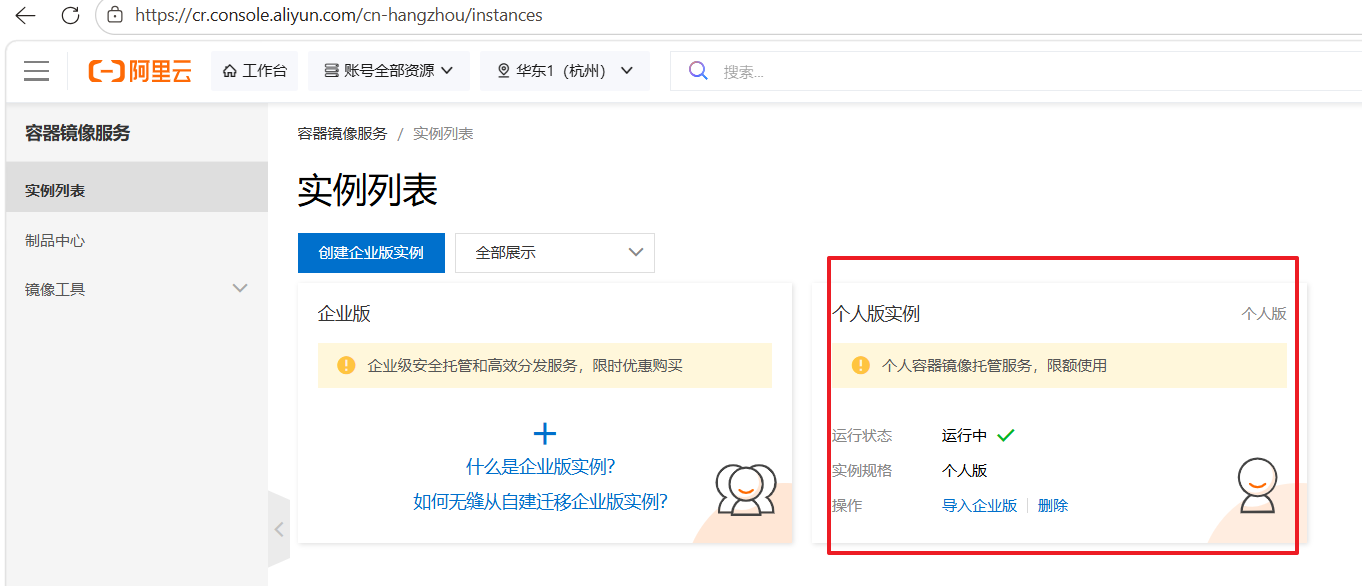Click the 个人版 tag on the card's right
1362x586 pixels.
pyautogui.click(x=1264, y=314)
